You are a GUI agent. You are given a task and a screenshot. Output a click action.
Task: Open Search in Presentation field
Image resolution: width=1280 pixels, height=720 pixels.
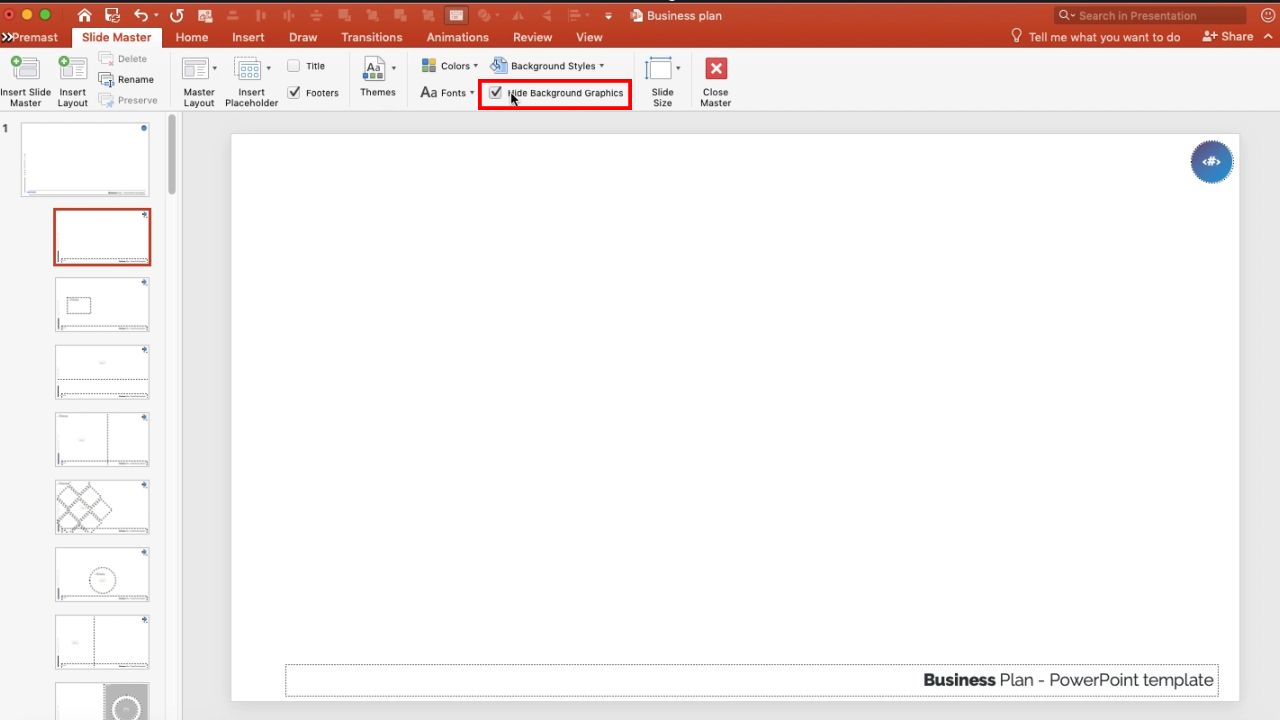[x=1148, y=15]
